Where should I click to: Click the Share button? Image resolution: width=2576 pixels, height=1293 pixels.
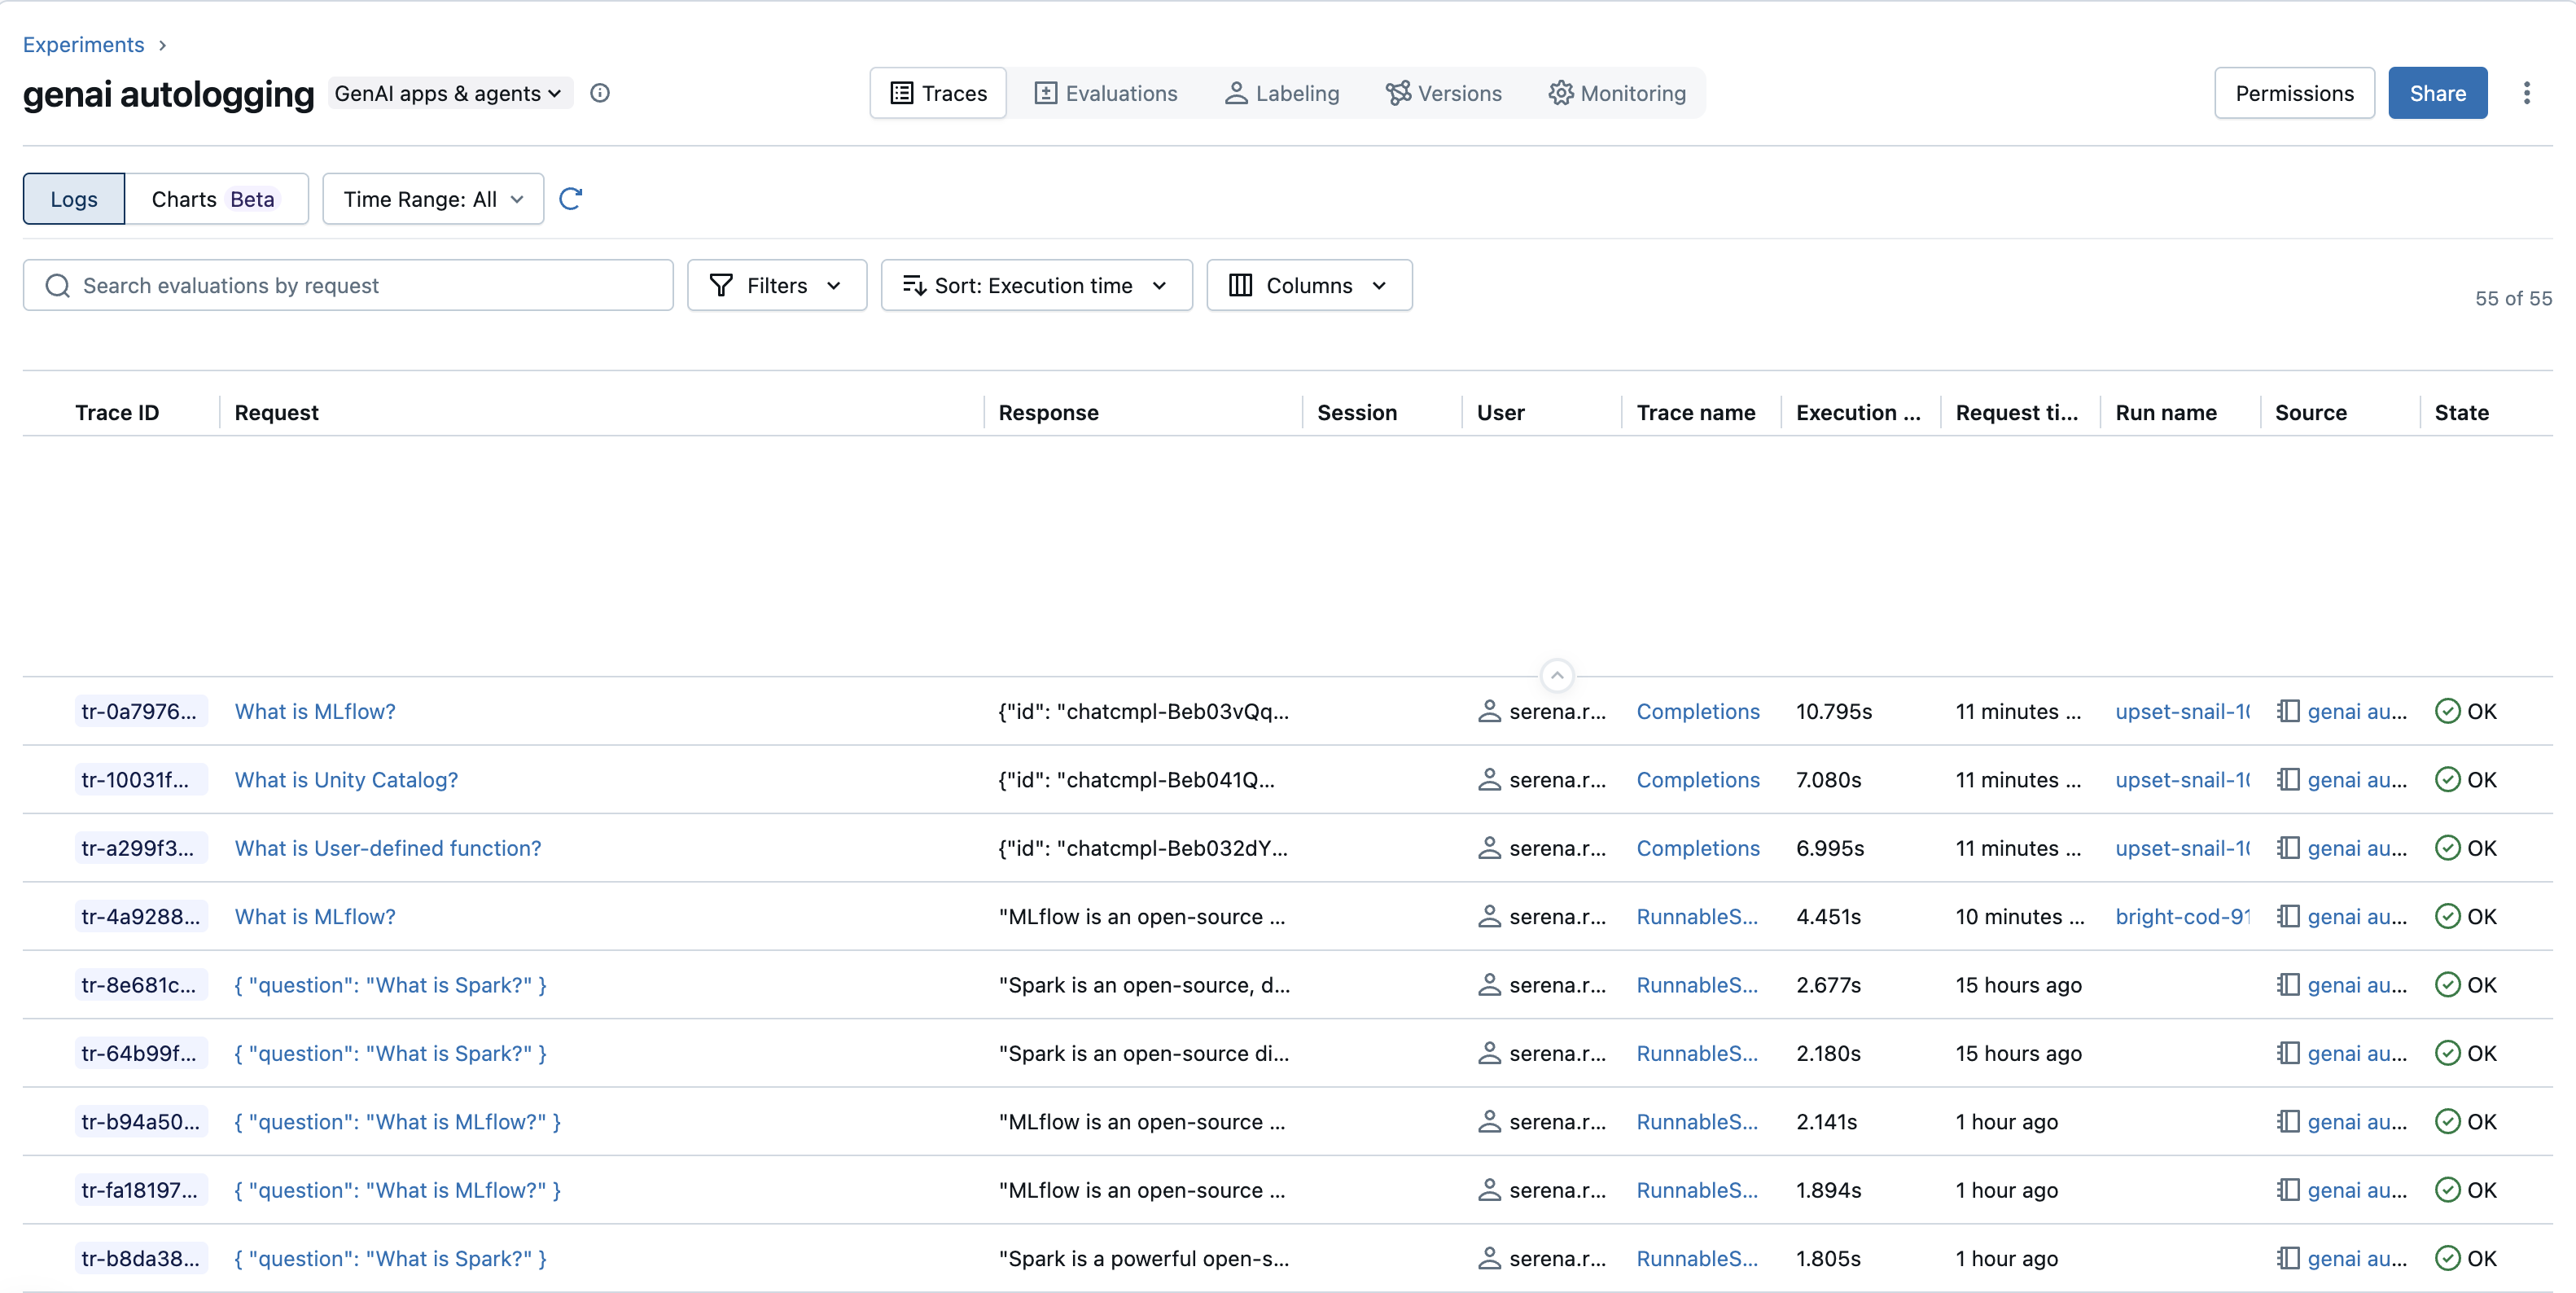[2438, 93]
